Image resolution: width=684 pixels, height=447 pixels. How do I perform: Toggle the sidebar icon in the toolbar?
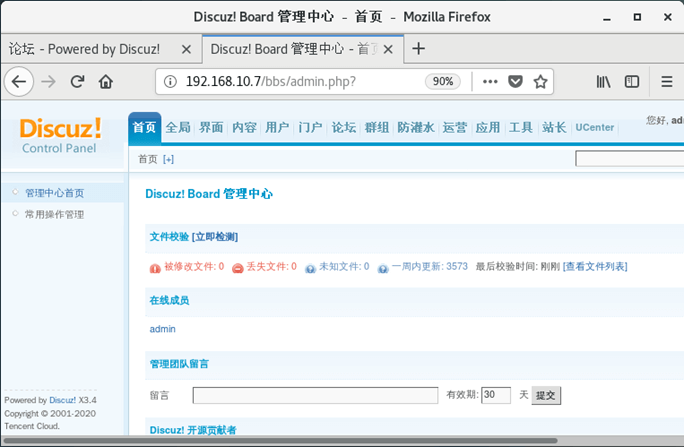pos(632,82)
